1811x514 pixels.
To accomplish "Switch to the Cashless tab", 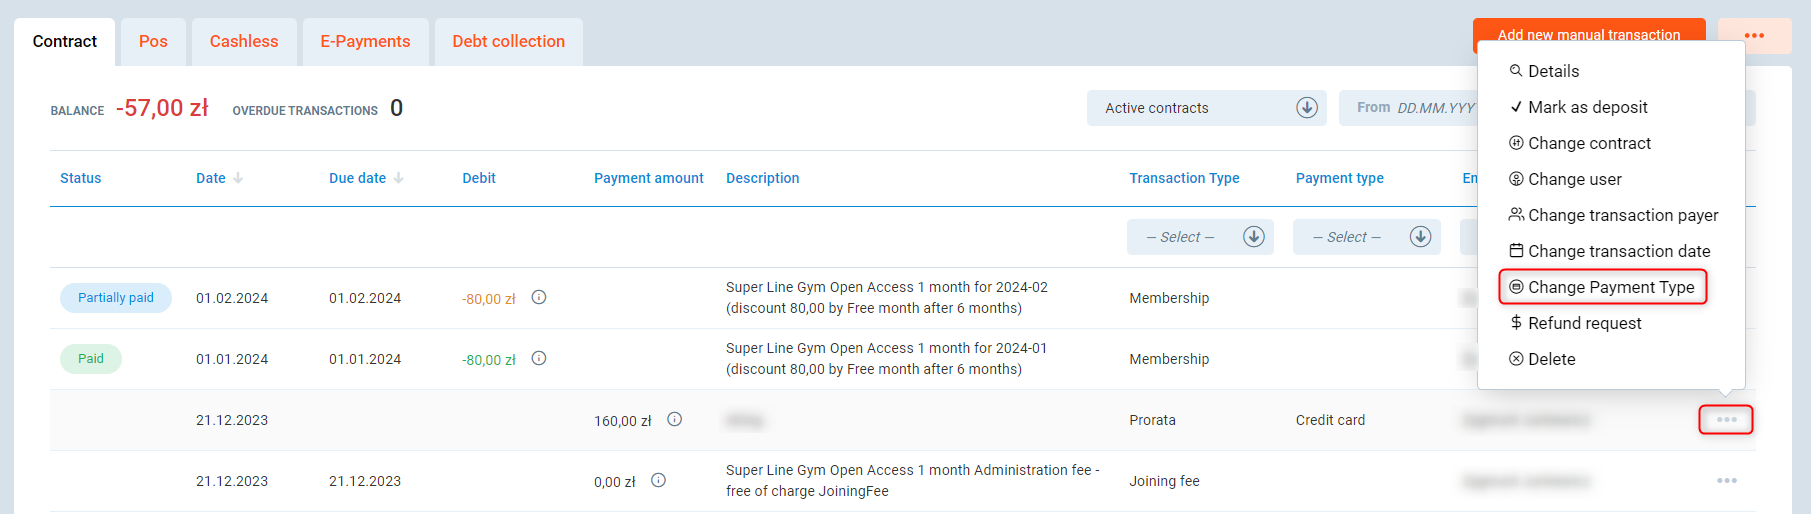I will coord(244,42).
